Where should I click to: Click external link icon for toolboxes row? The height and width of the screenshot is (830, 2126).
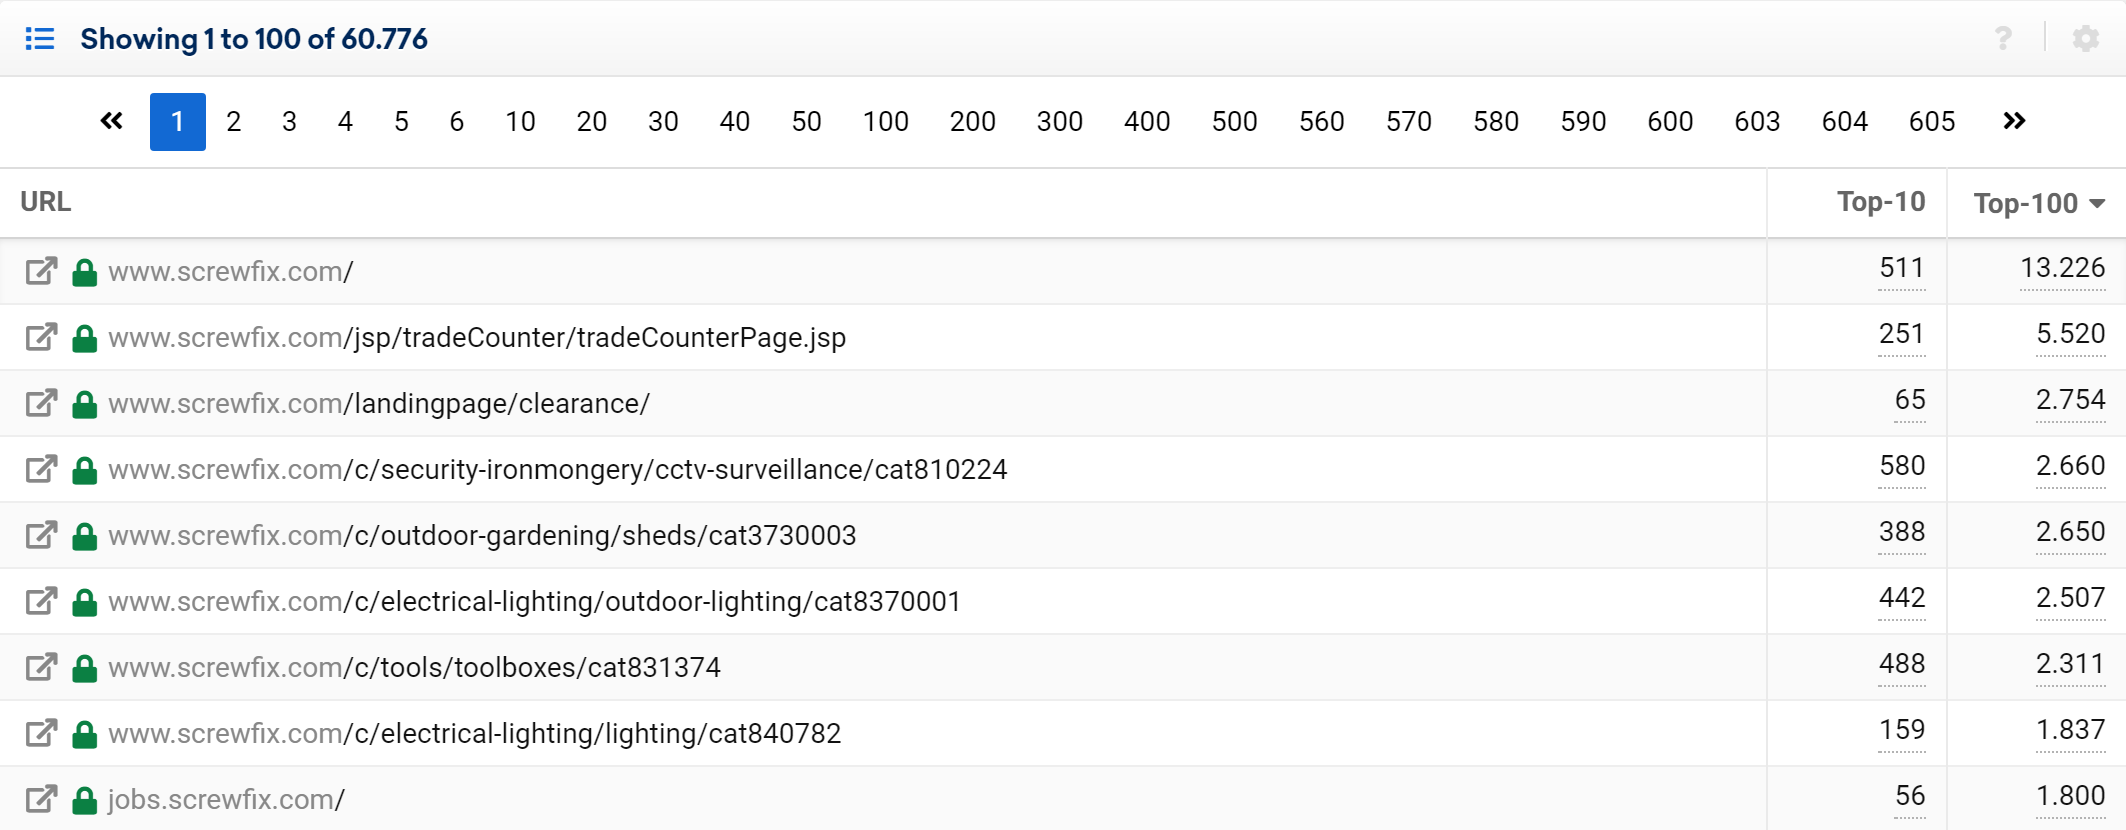41,667
